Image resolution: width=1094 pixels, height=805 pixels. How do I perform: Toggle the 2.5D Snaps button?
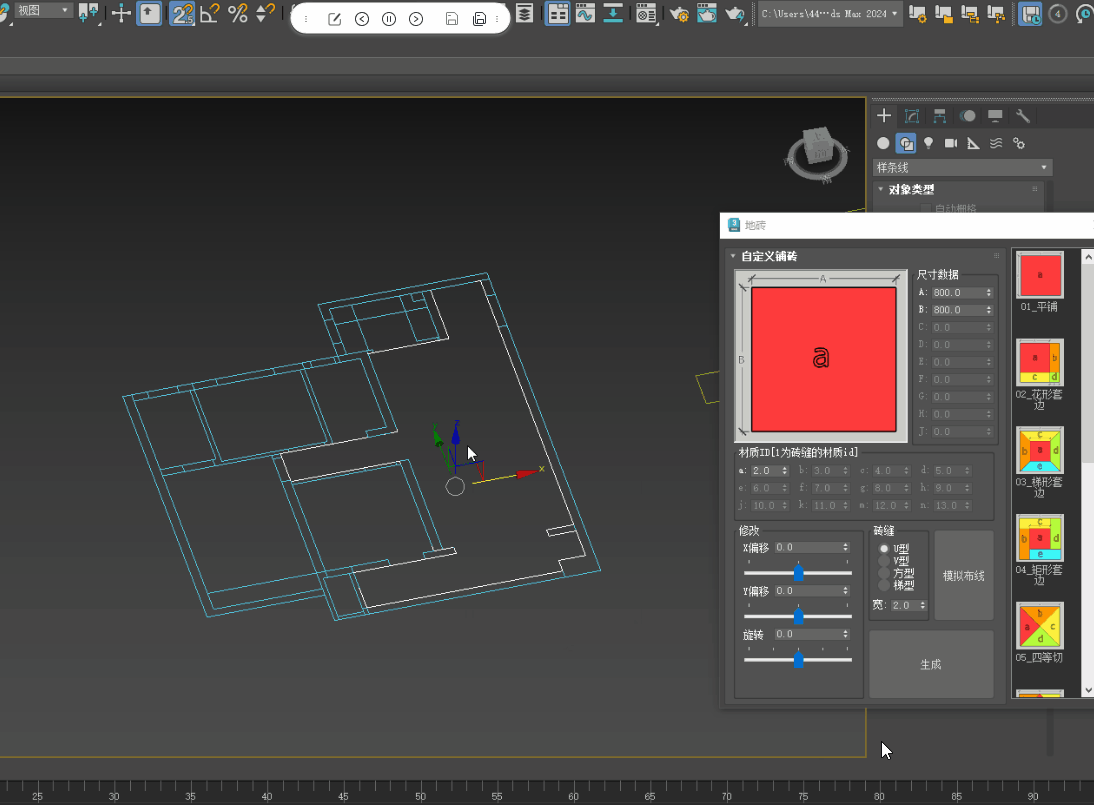[x=182, y=14]
